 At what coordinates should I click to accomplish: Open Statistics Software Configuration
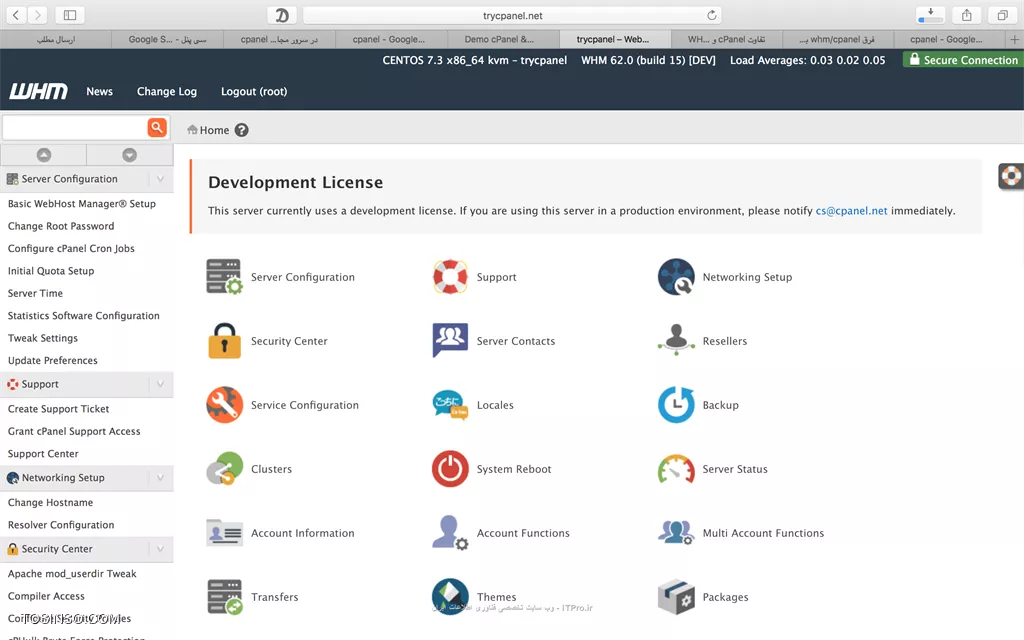84,315
